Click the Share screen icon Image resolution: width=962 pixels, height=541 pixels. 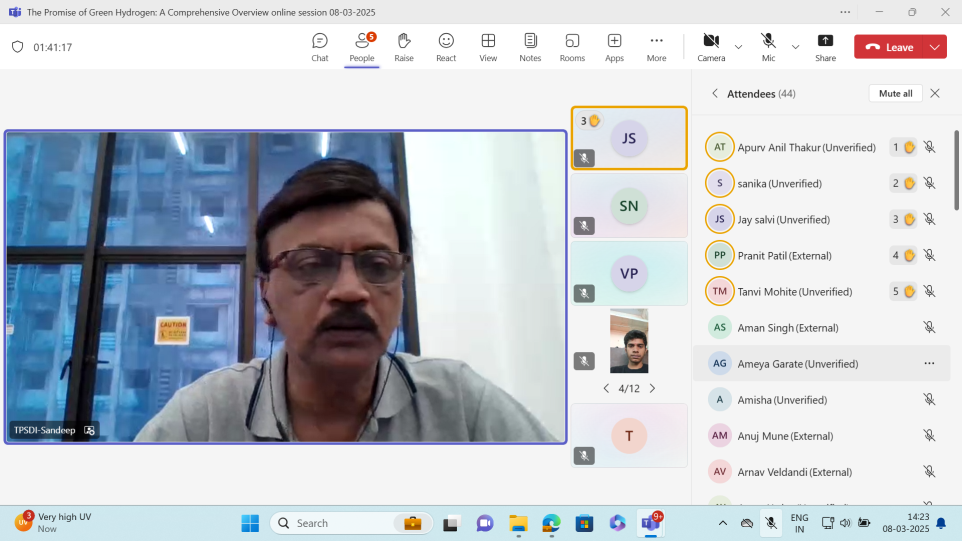pos(825,47)
